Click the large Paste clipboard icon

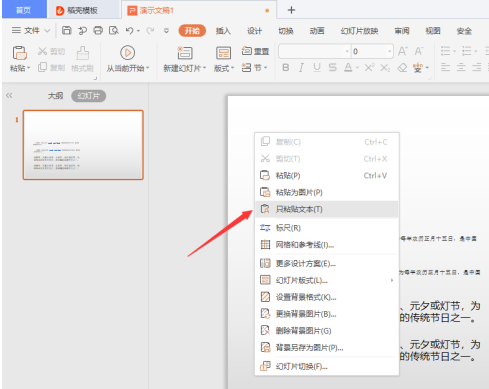click(19, 53)
